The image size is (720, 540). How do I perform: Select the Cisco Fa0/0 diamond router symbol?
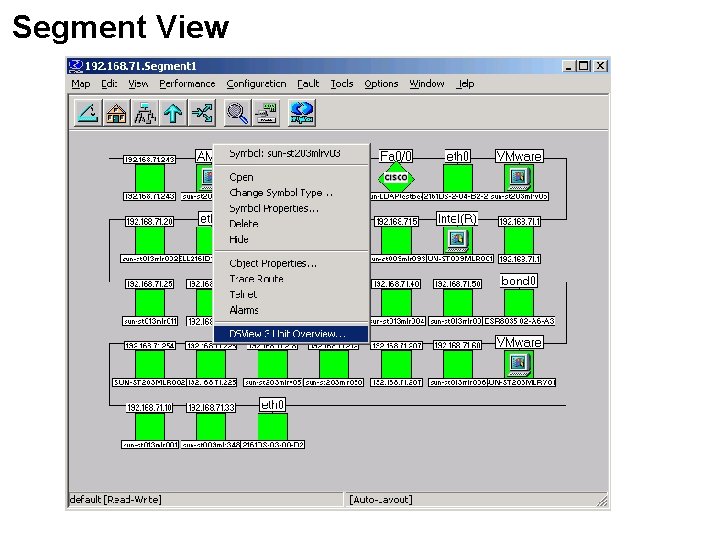(396, 178)
